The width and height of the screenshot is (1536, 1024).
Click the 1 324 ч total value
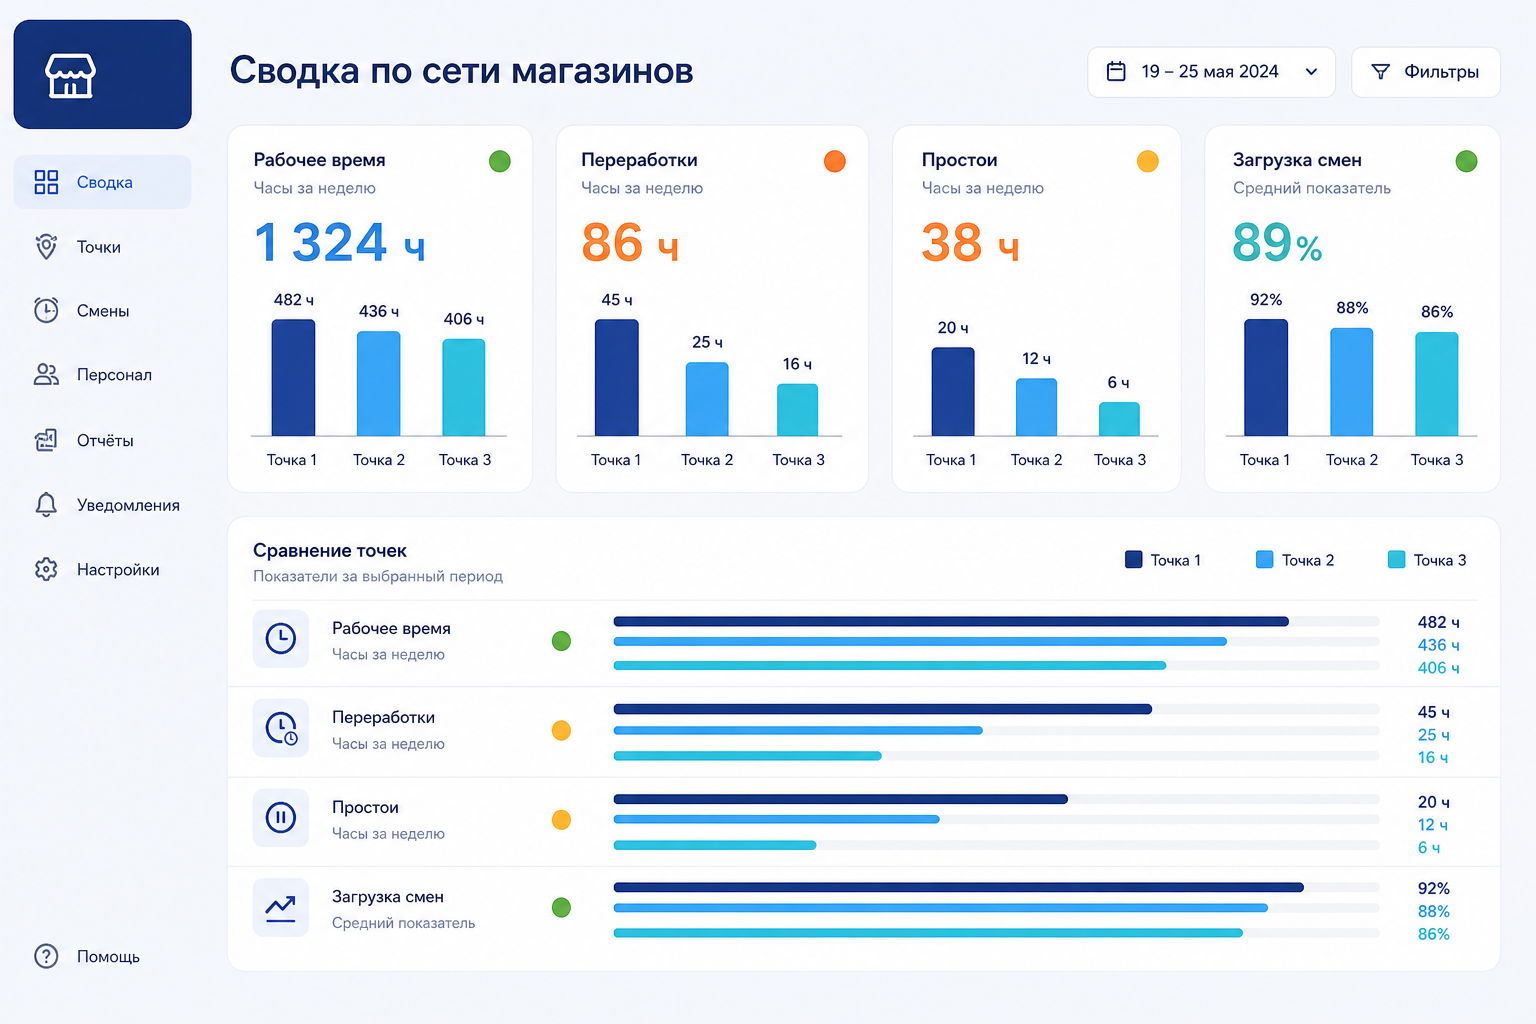pos(340,243)
